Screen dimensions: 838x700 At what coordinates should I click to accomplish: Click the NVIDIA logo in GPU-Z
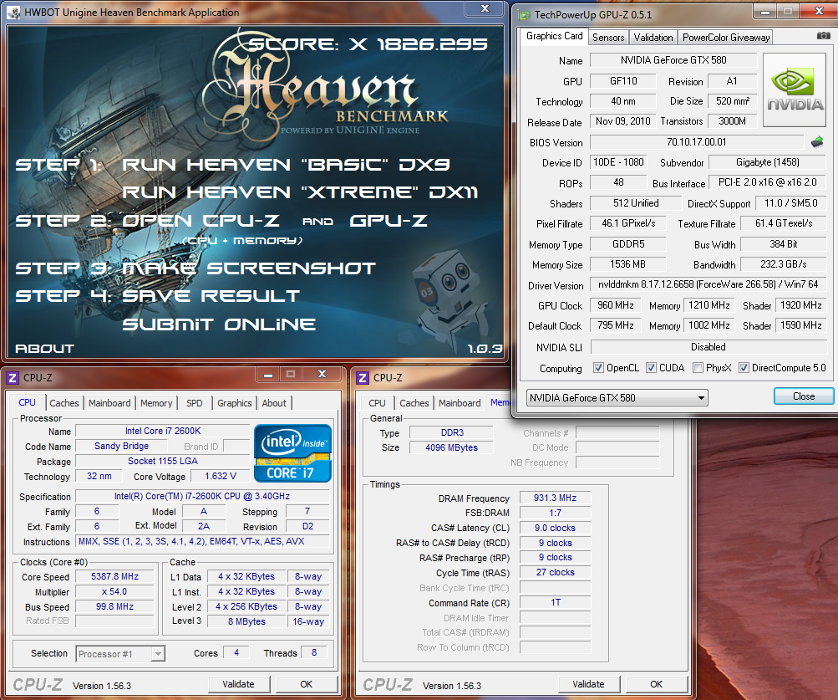(x=795, y=90)
